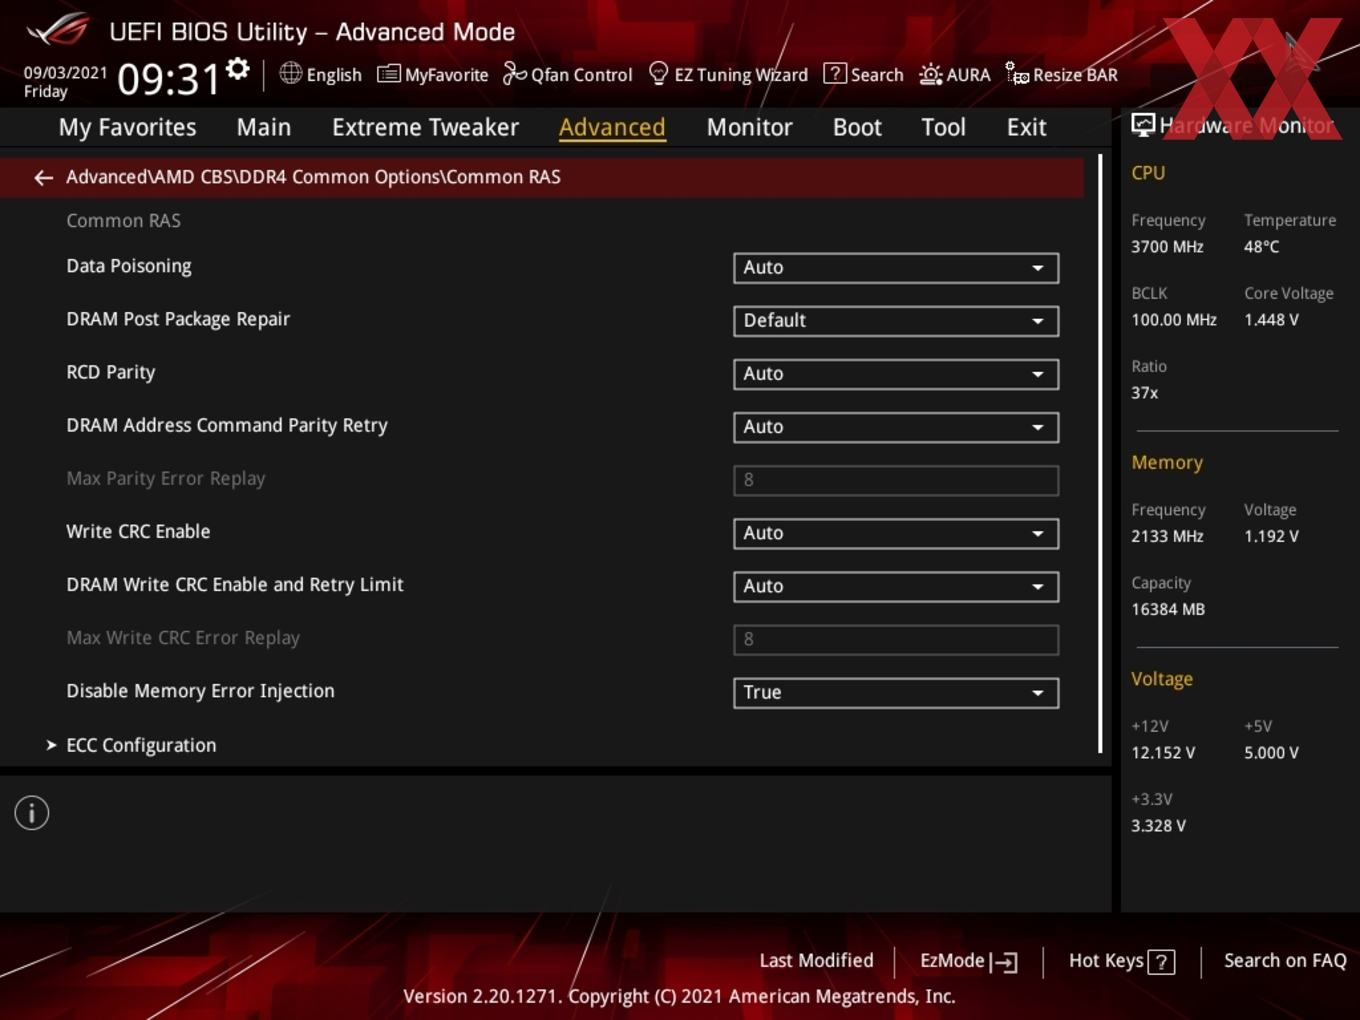Click the Max Write CRC Error Replay field
The height and width of the screenshot is (1020, 1360).
point(896,640)
